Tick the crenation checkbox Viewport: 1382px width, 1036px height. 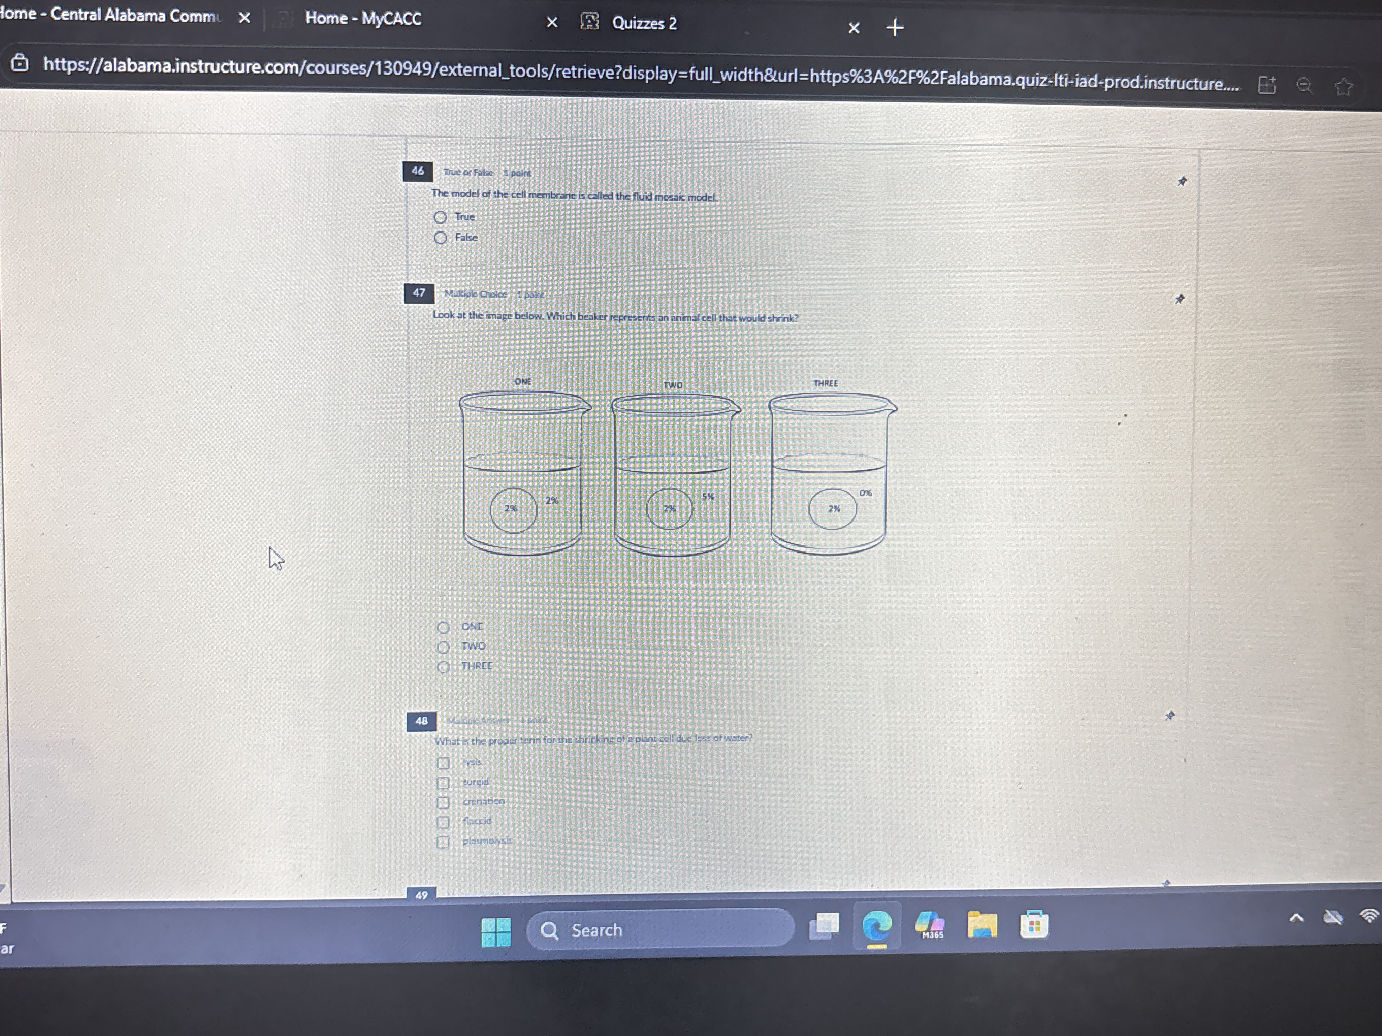pyautogui.click(x=443, y=802)
